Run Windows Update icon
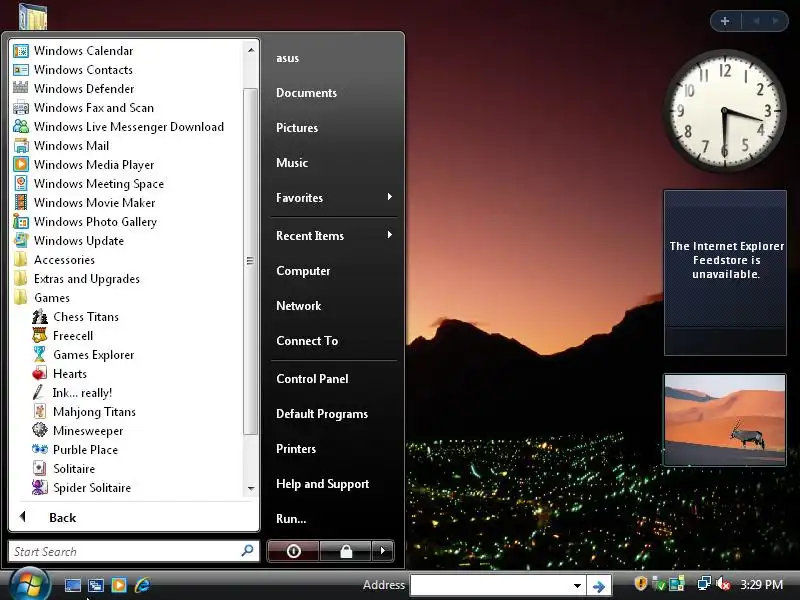Image resolution: width=800 pixels, height=600 pixels. pos(21,240)
